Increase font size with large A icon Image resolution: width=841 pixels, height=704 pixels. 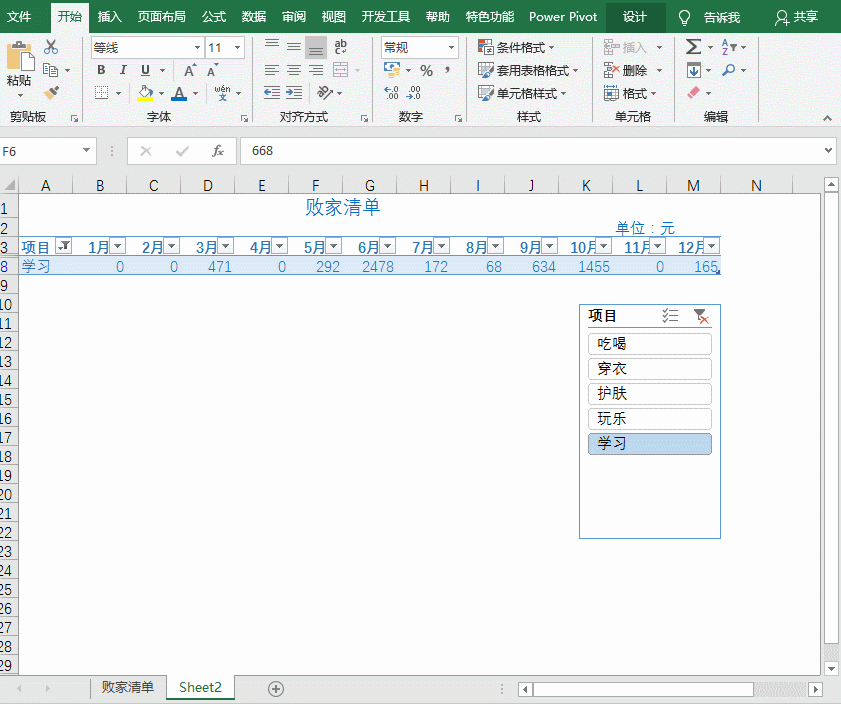coord(189,70)
